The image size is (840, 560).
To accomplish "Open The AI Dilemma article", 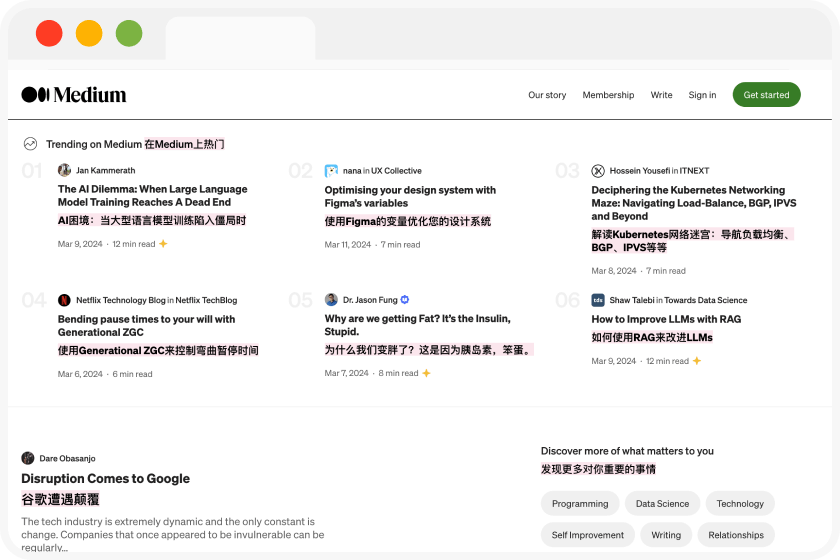I will pyautogui.click(x=153, y=196).
